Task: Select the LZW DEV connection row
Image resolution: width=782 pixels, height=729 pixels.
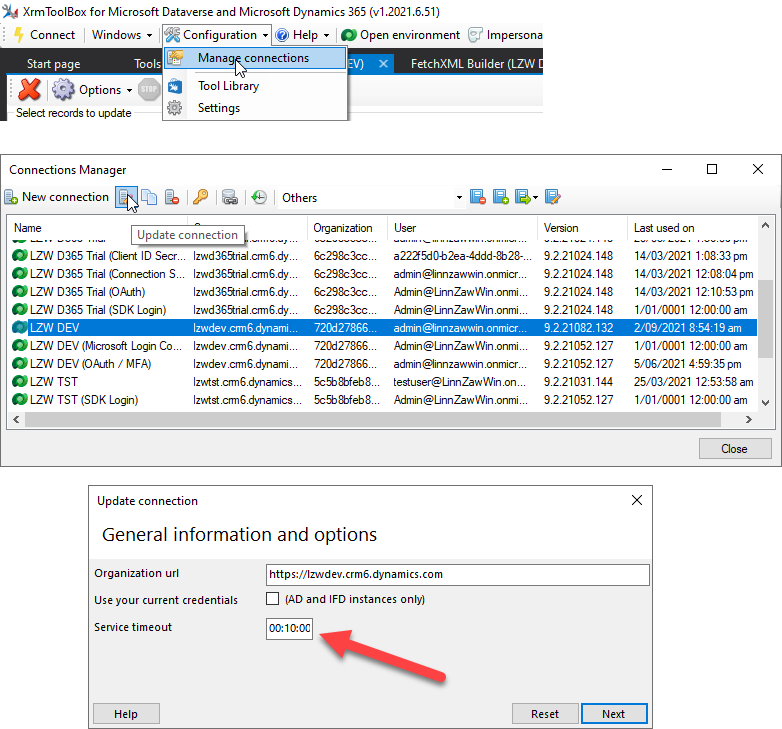Action: coord(383,328)
